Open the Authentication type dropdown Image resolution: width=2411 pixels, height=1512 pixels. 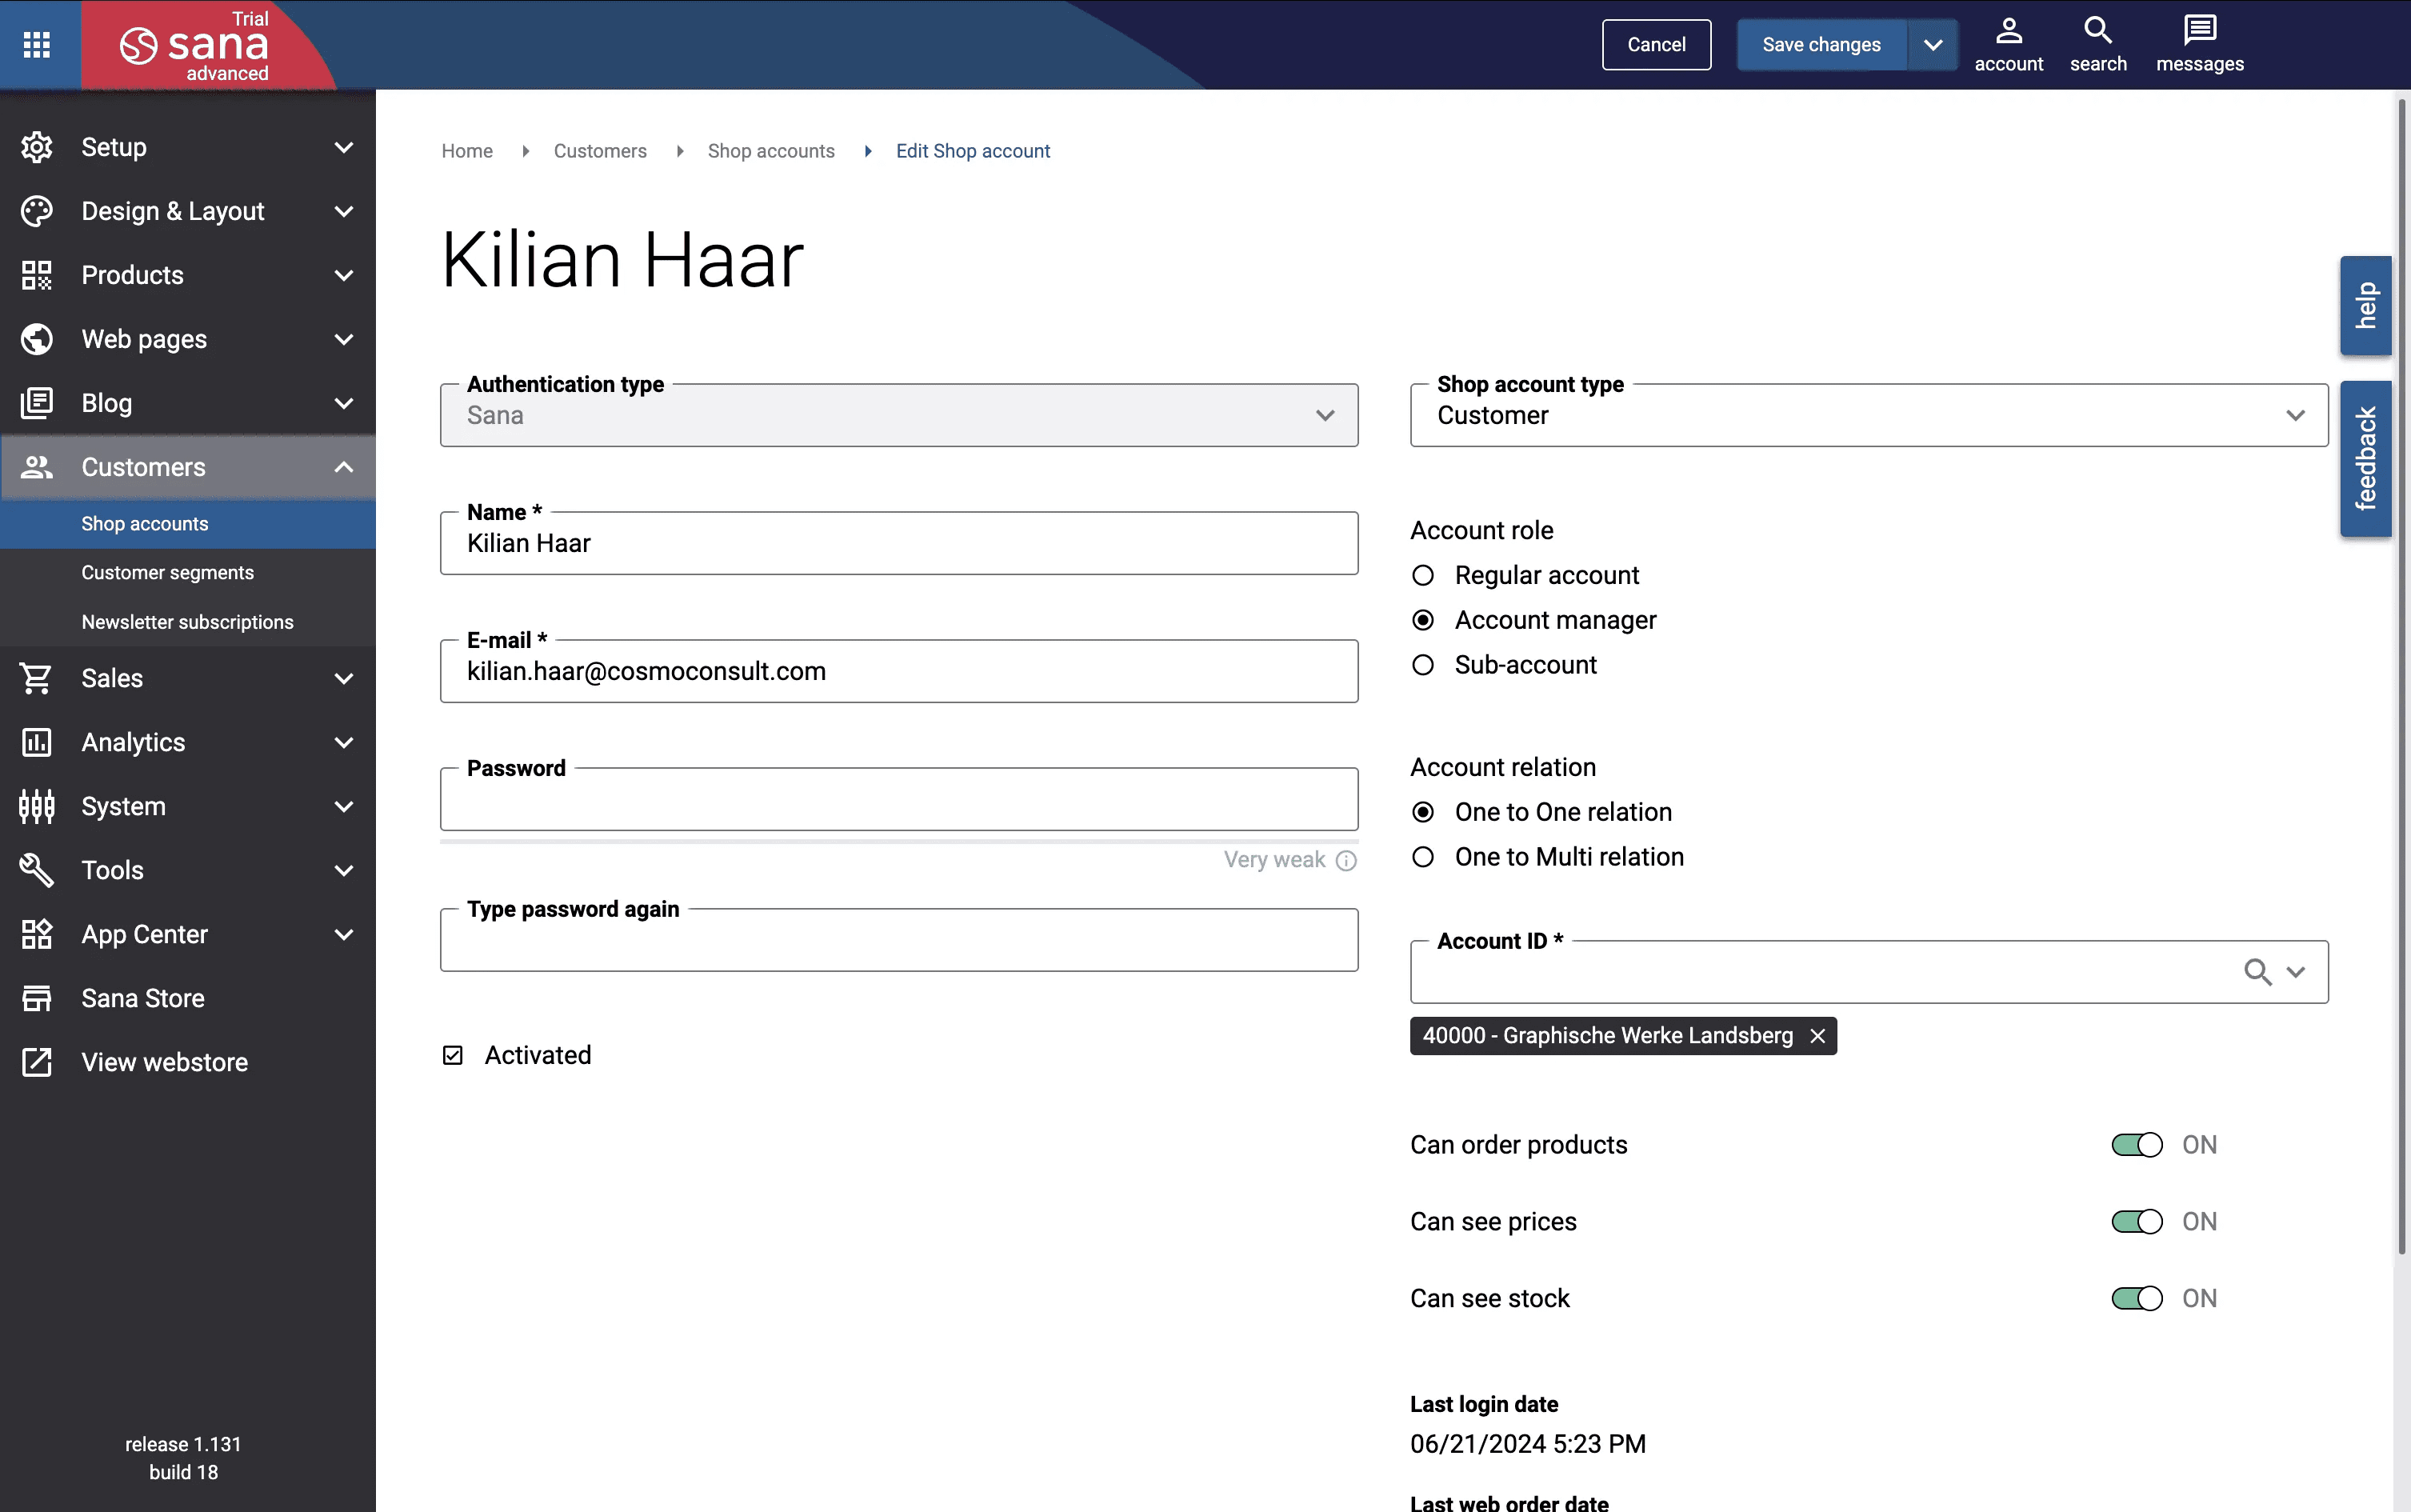point(898,415)
